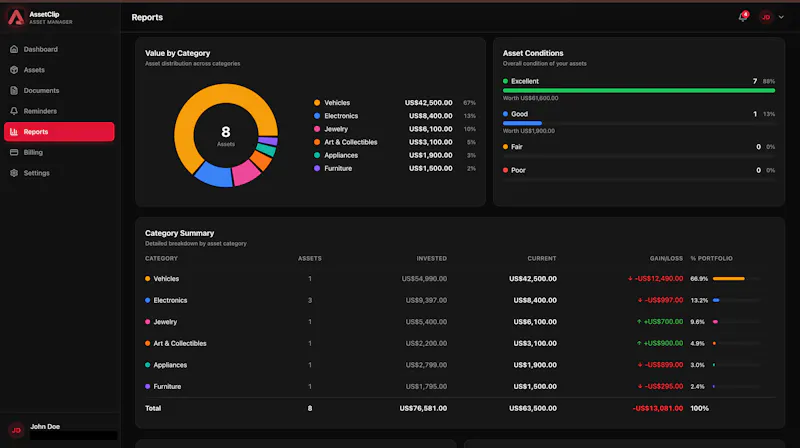
Task: Open the Assets page
Action: (59, 70)
